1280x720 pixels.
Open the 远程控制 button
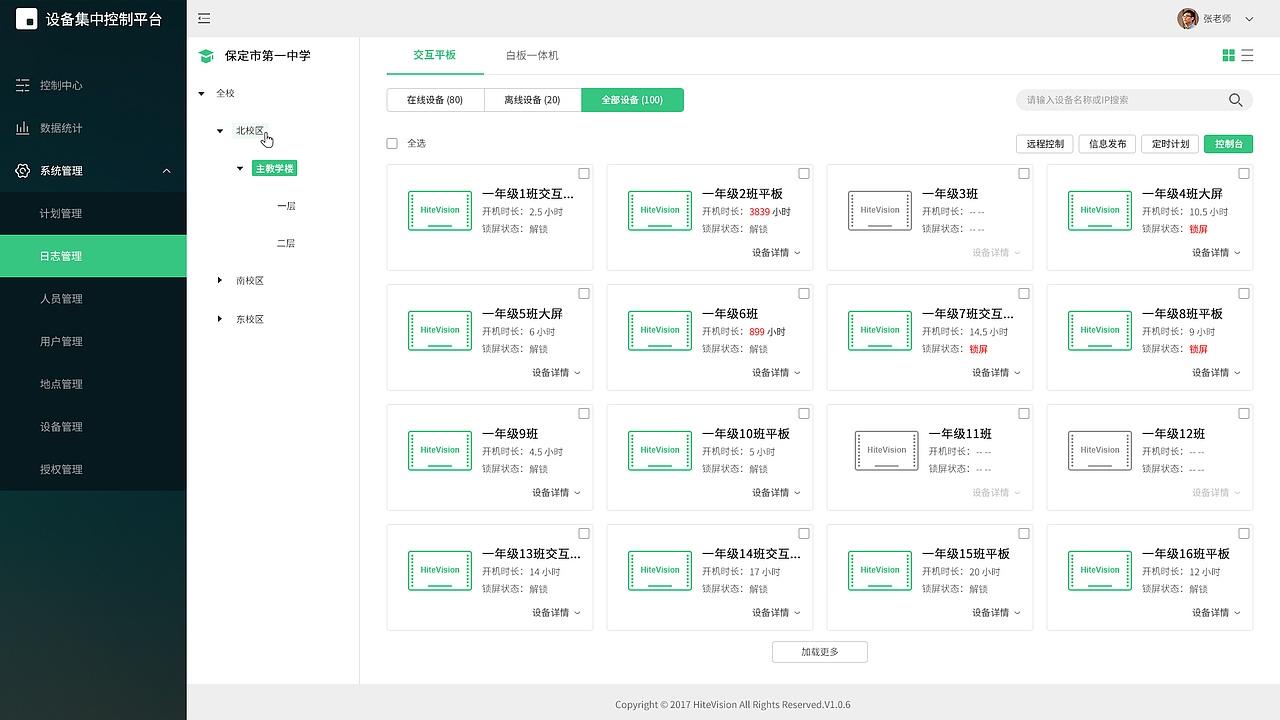pyautogui.click(x=1044, y=143)
